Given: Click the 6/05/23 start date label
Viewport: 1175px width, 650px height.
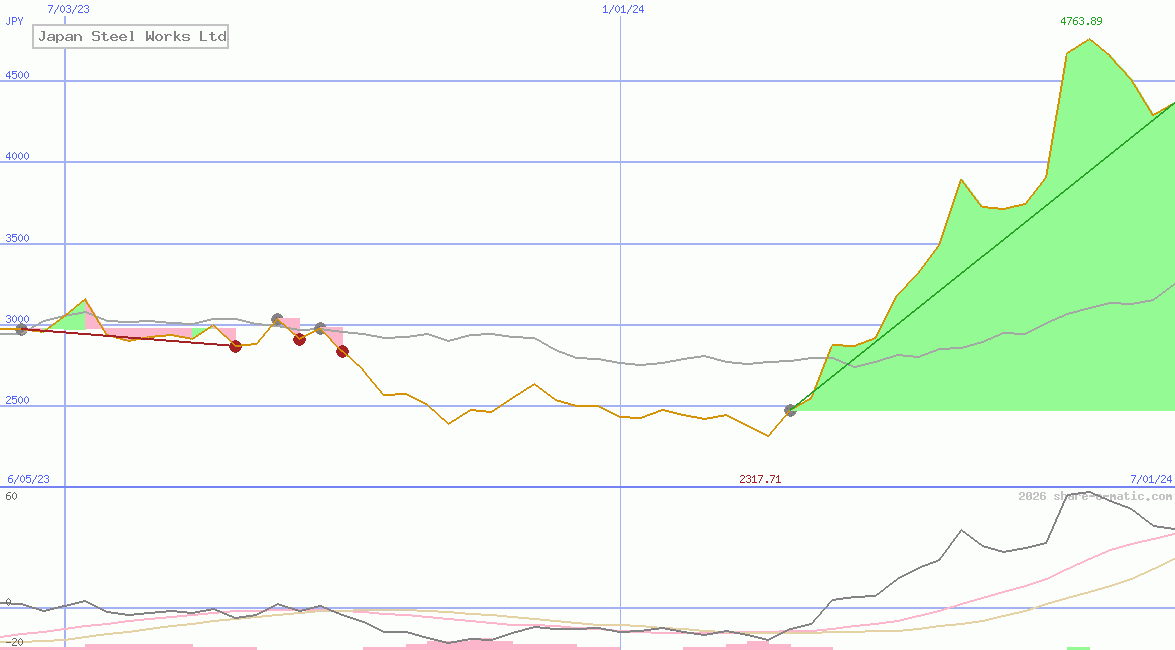Looking at the screenshot, I should click(28, 479).
